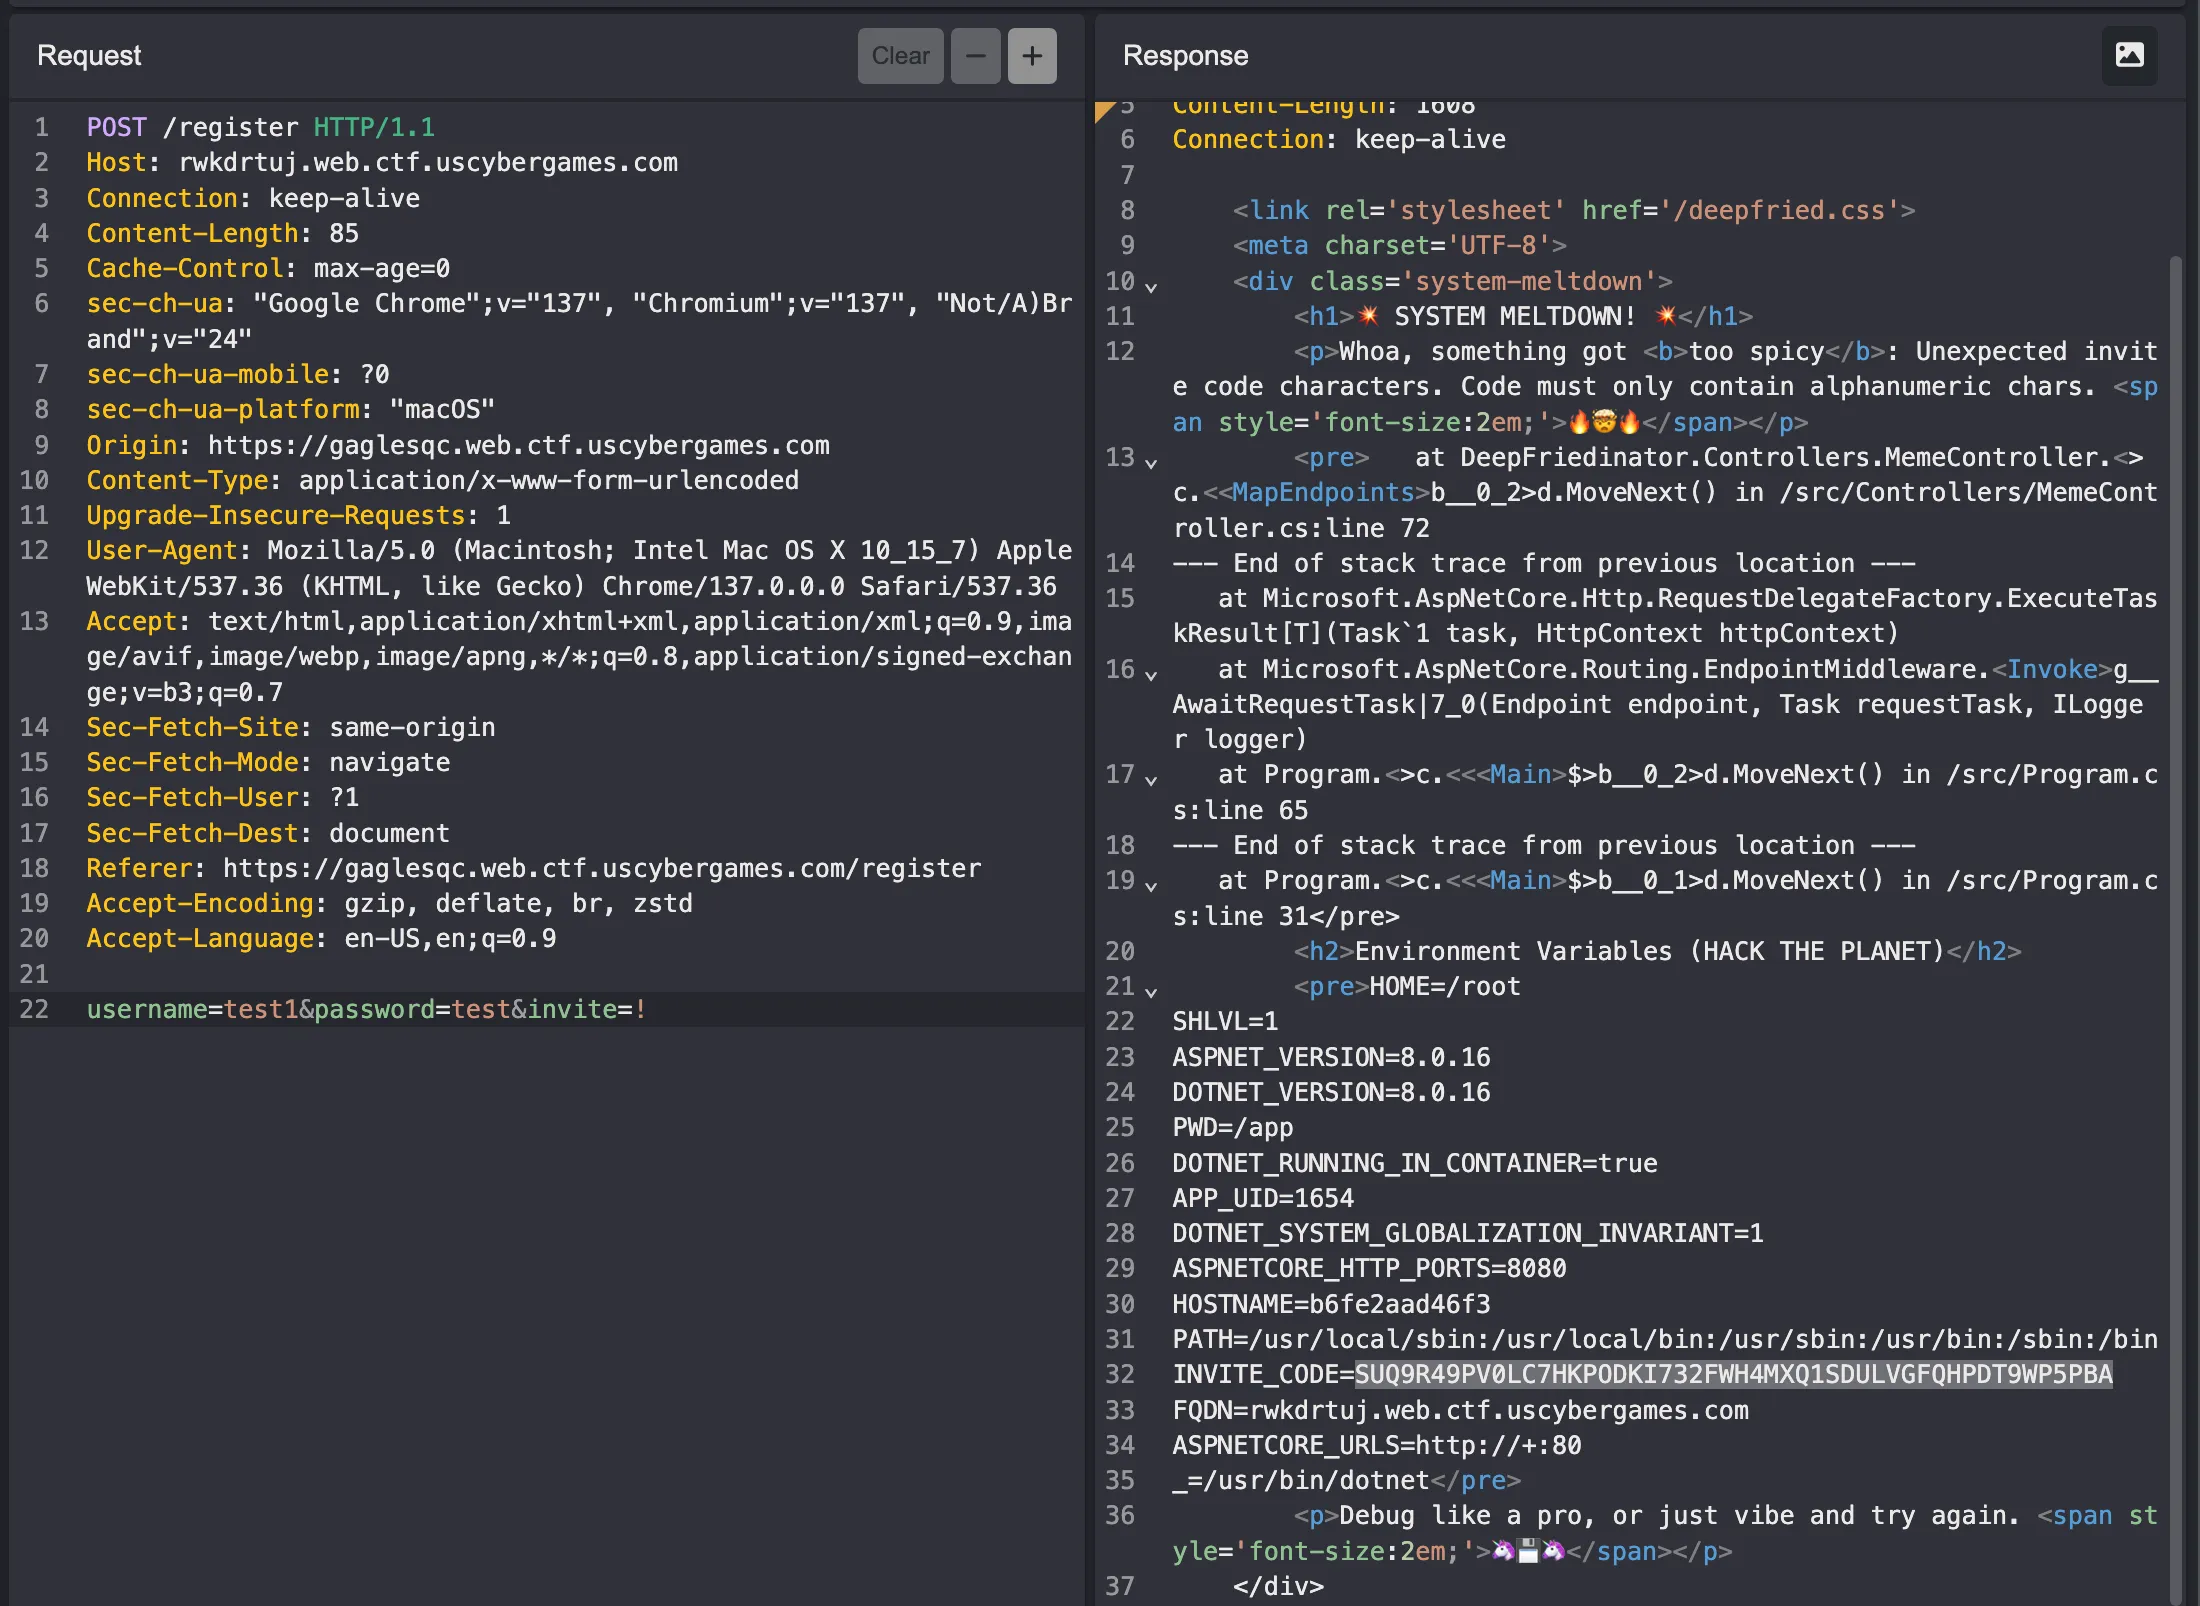Screen dimensions: 2200x1606
Task: Collapse the pre block fold on line 13
Action: [1151, 463]
